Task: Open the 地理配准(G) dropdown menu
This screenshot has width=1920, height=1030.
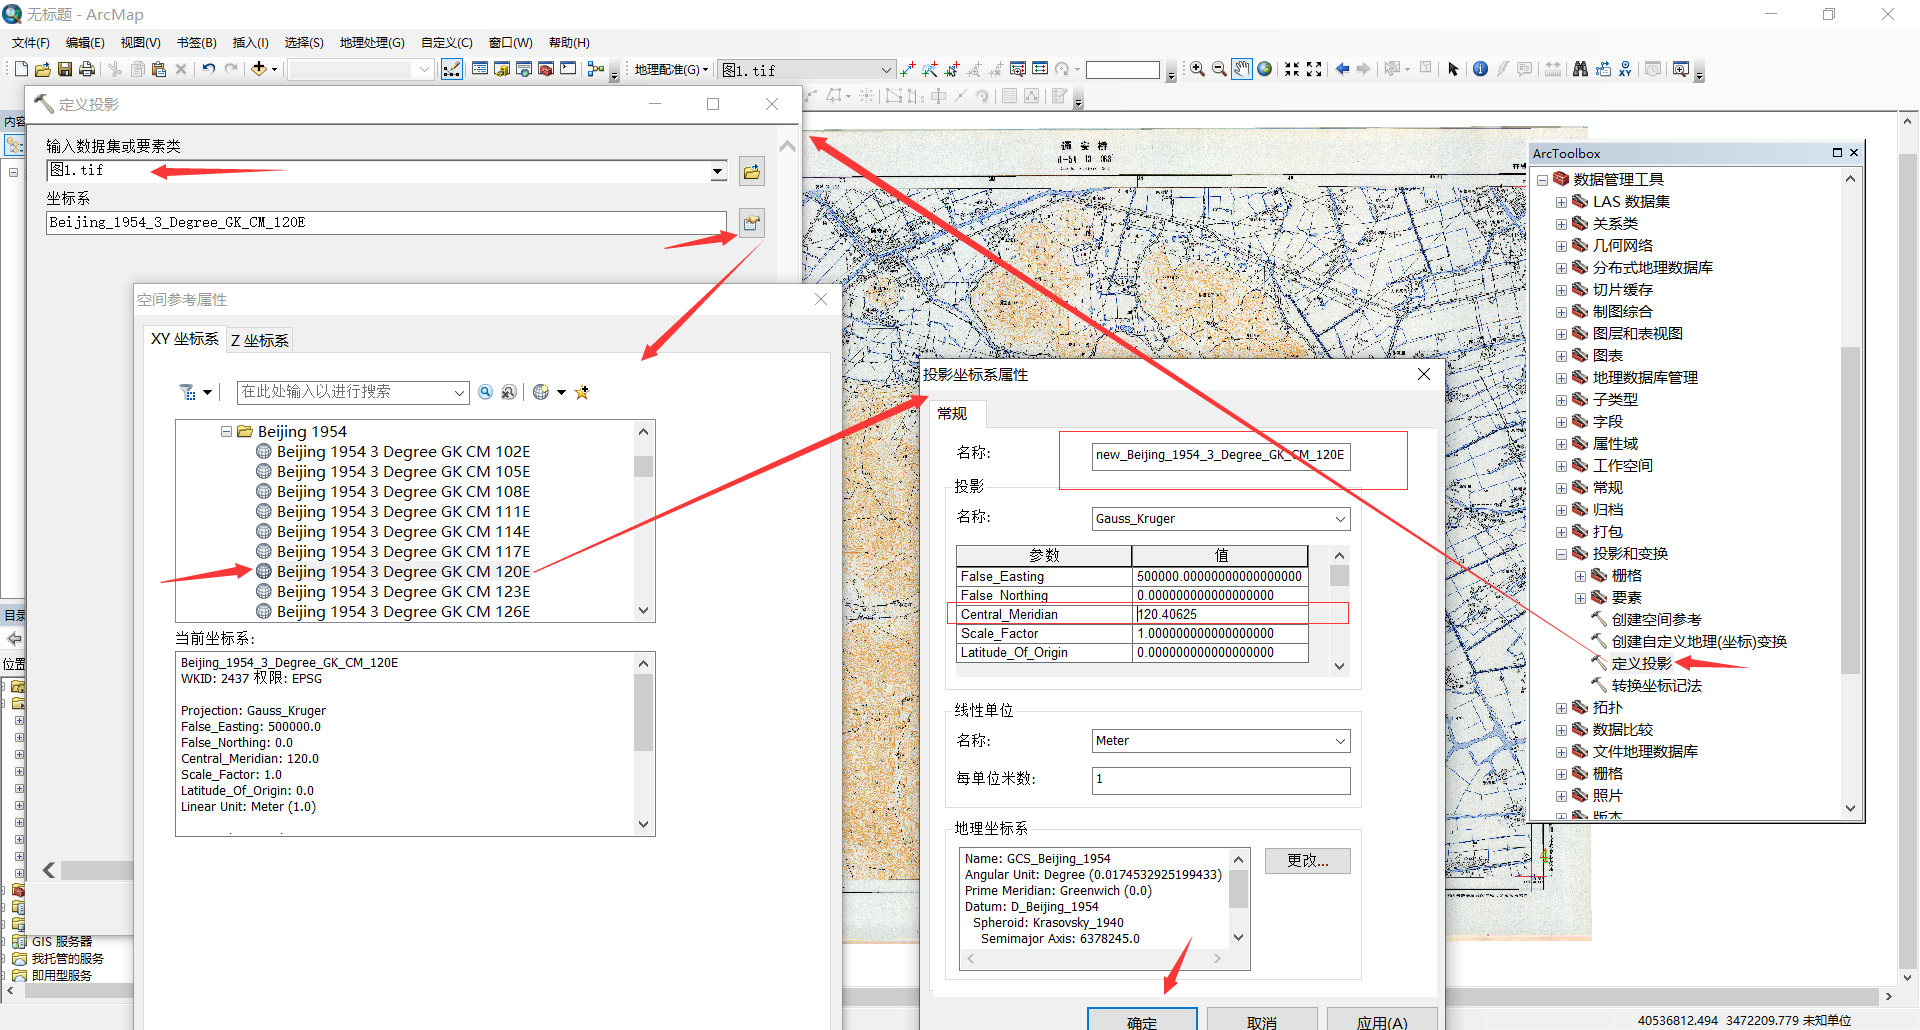Action: [x=671, y=70]
